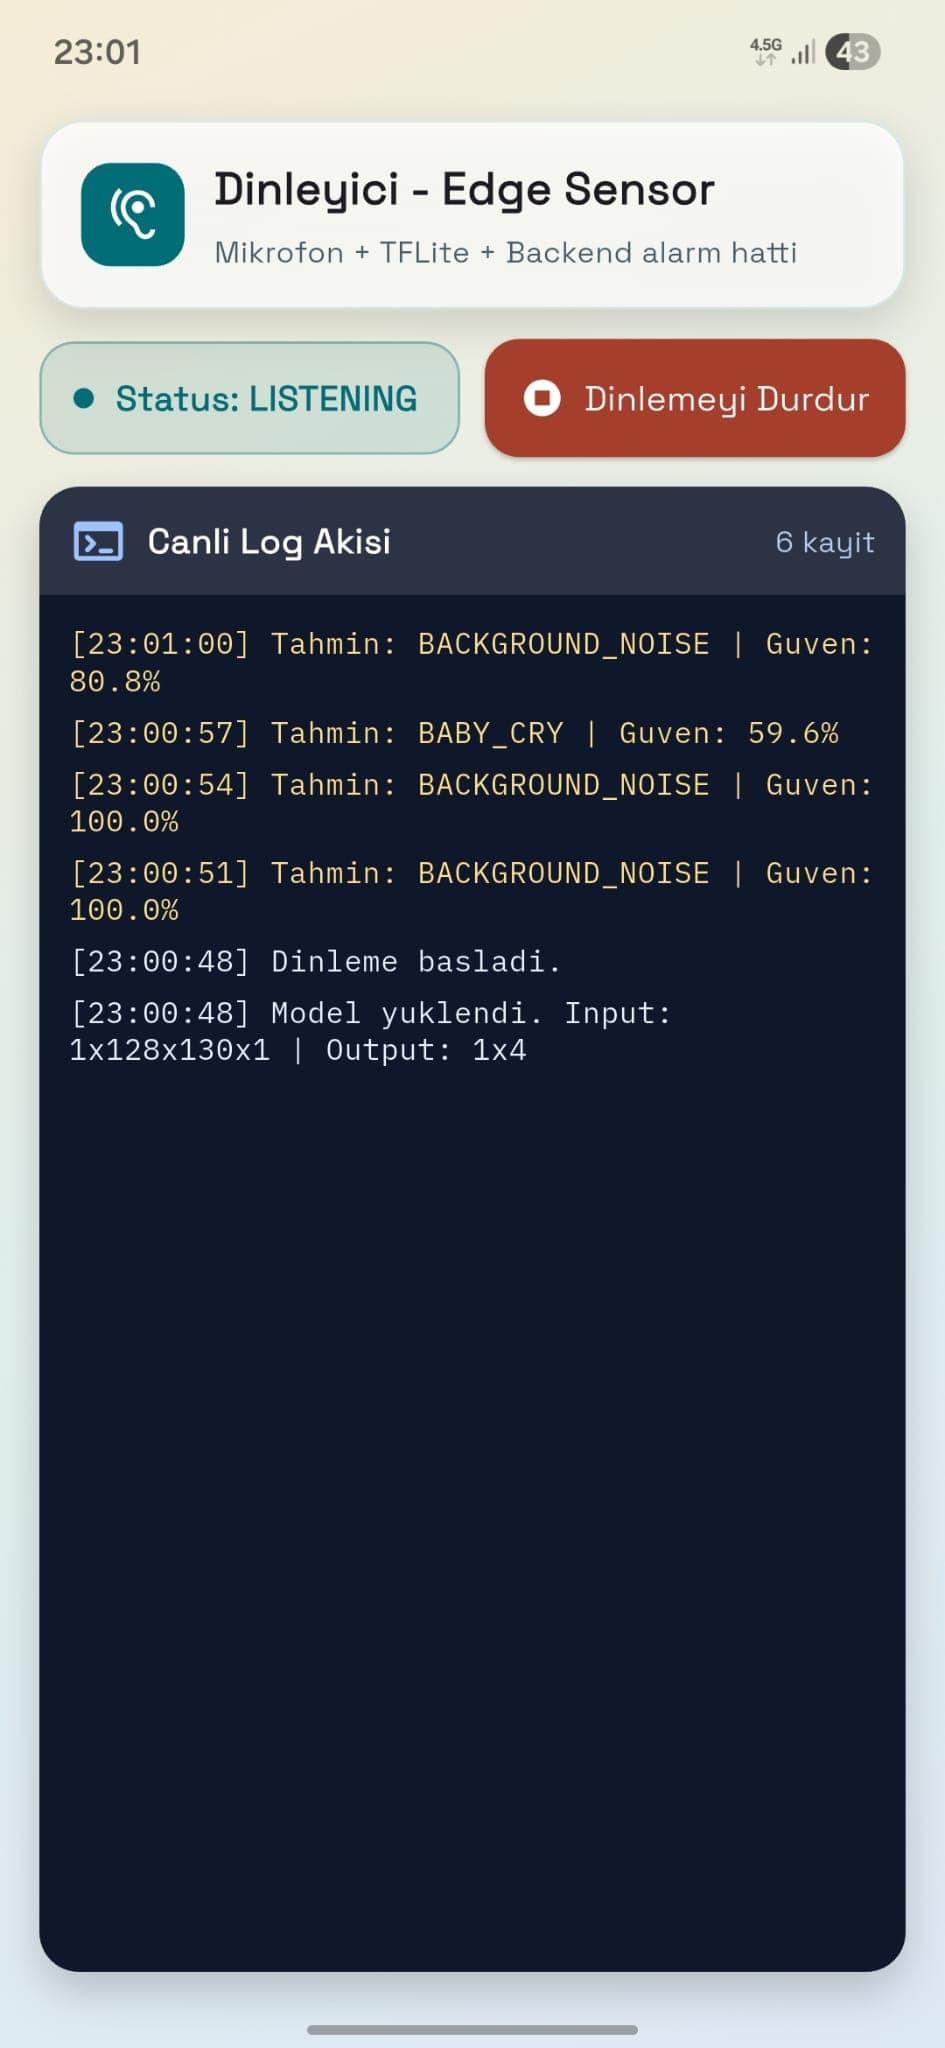Select the Dinleyici - Edge Sensor title
The width and height of the screenshot is (945, 2048).
click(464, 189)
